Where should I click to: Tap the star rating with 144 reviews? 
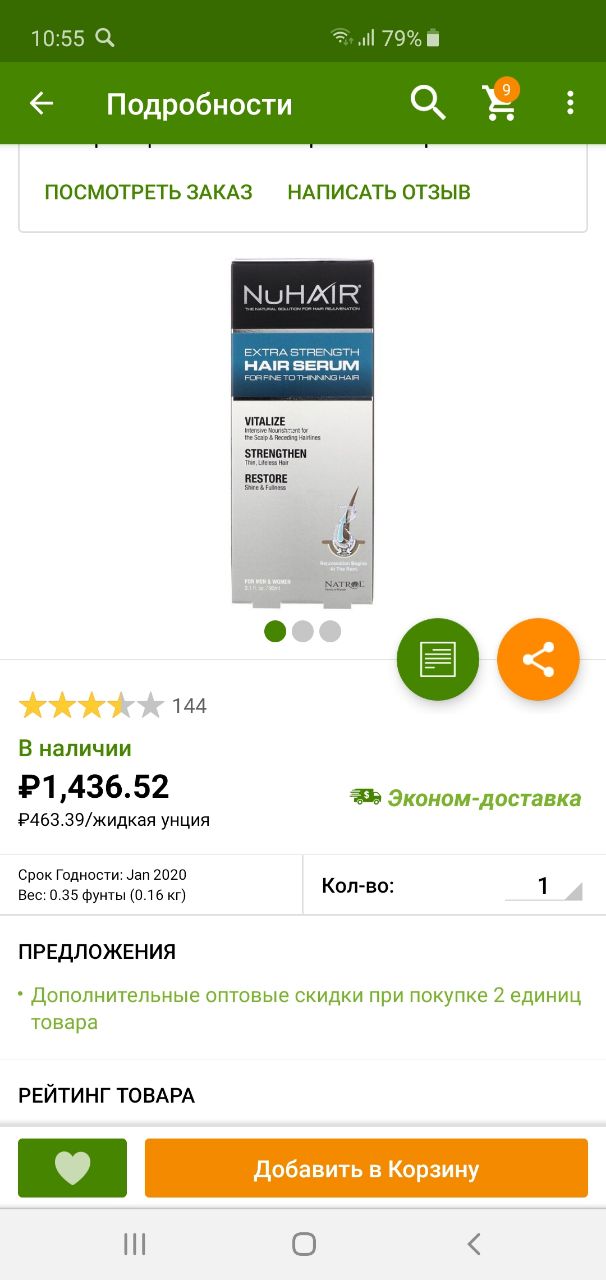point(112,706)
